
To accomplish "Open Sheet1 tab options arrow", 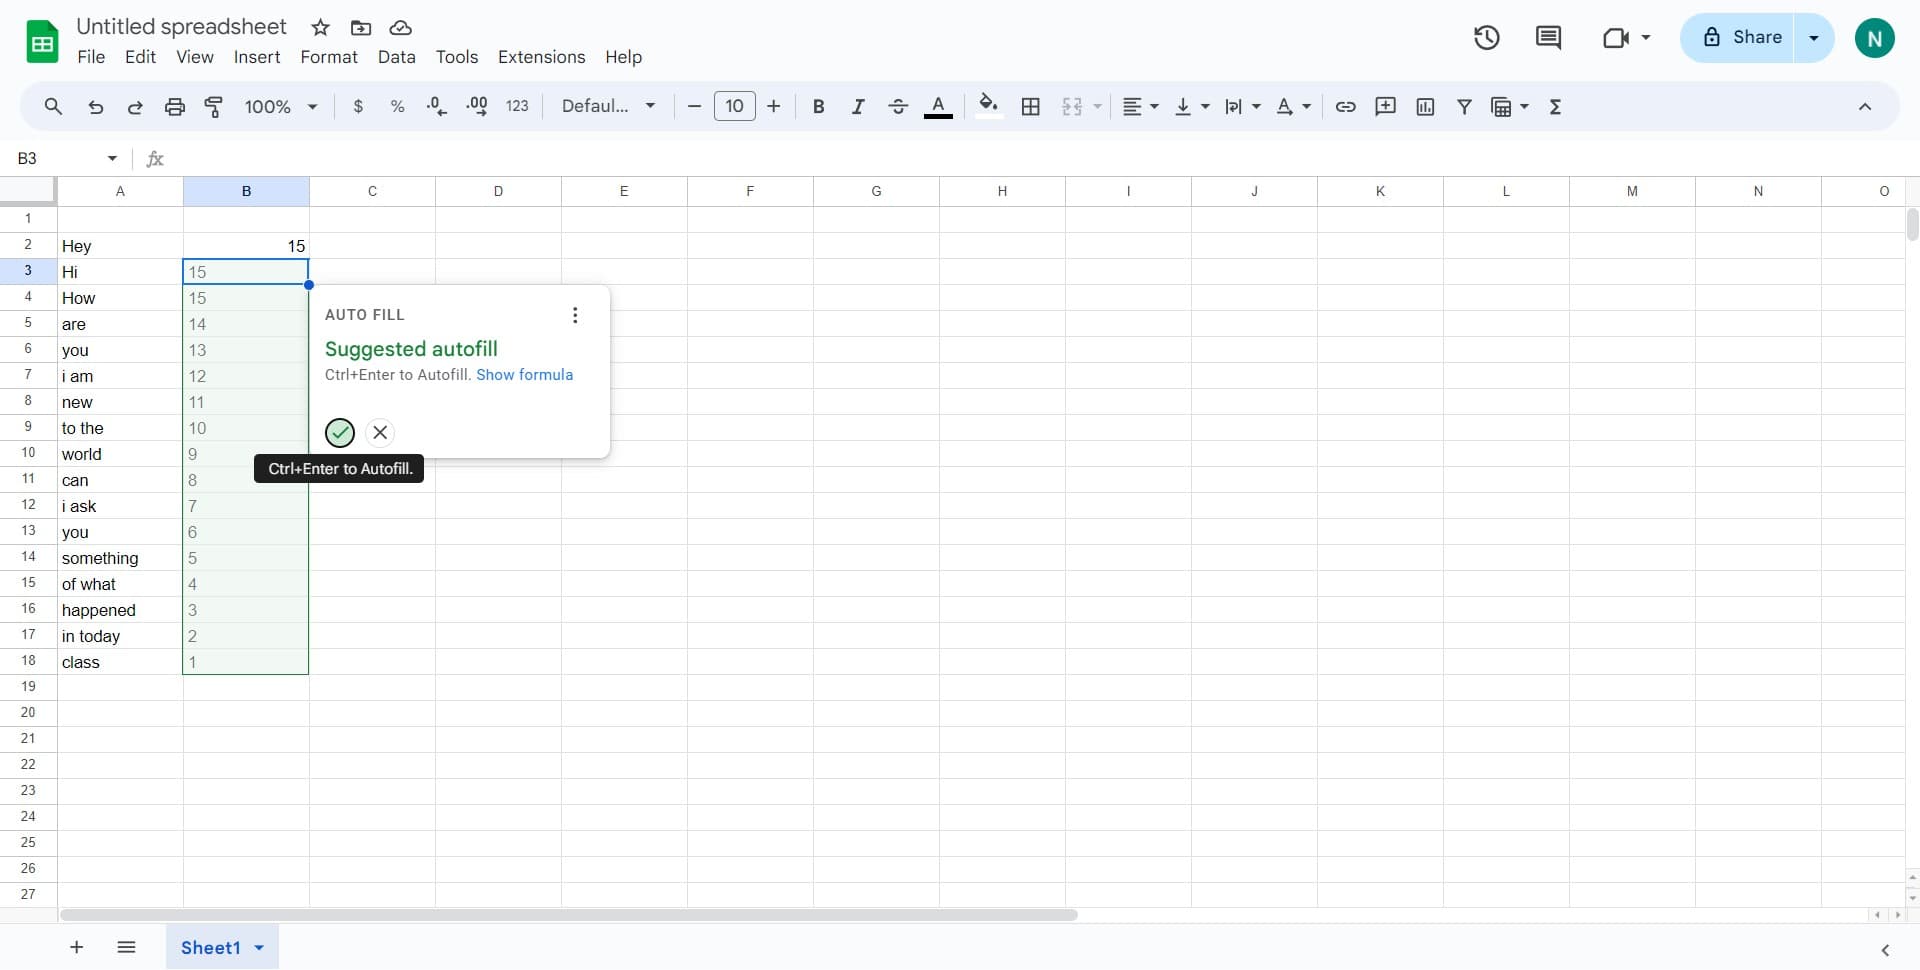I will point(259,948).
